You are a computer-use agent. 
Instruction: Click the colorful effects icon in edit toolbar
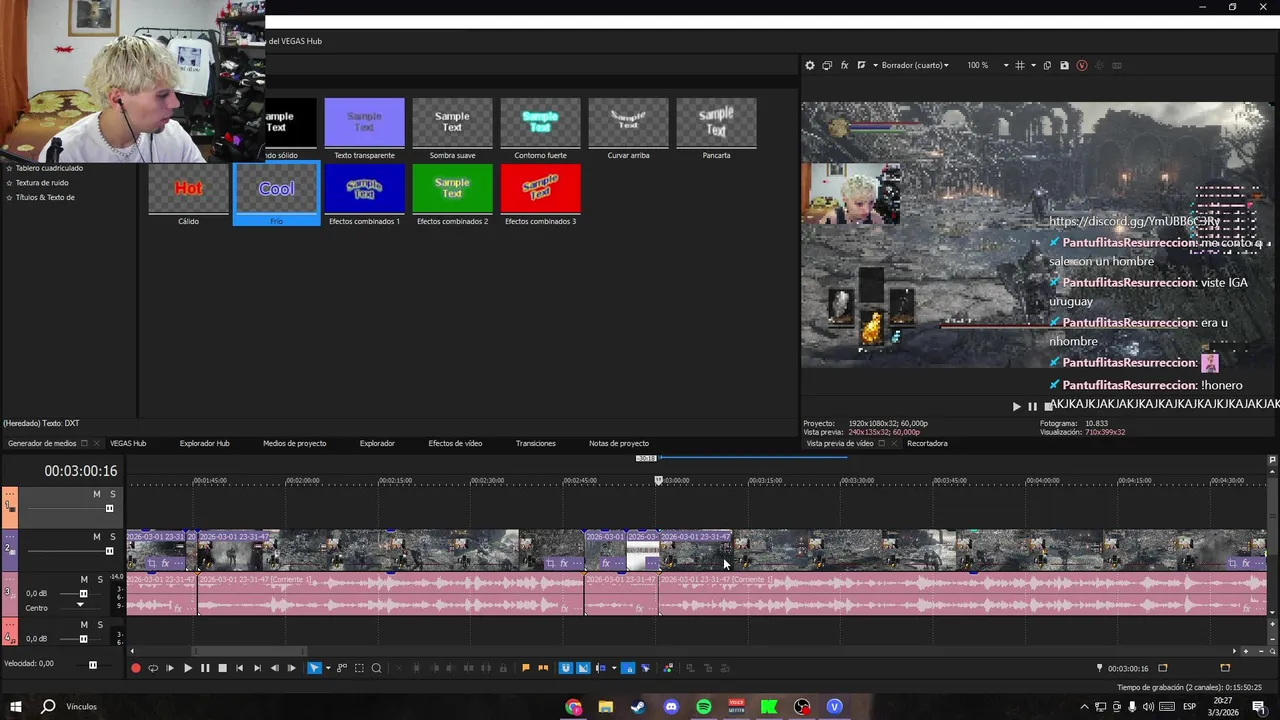point(668,668)
